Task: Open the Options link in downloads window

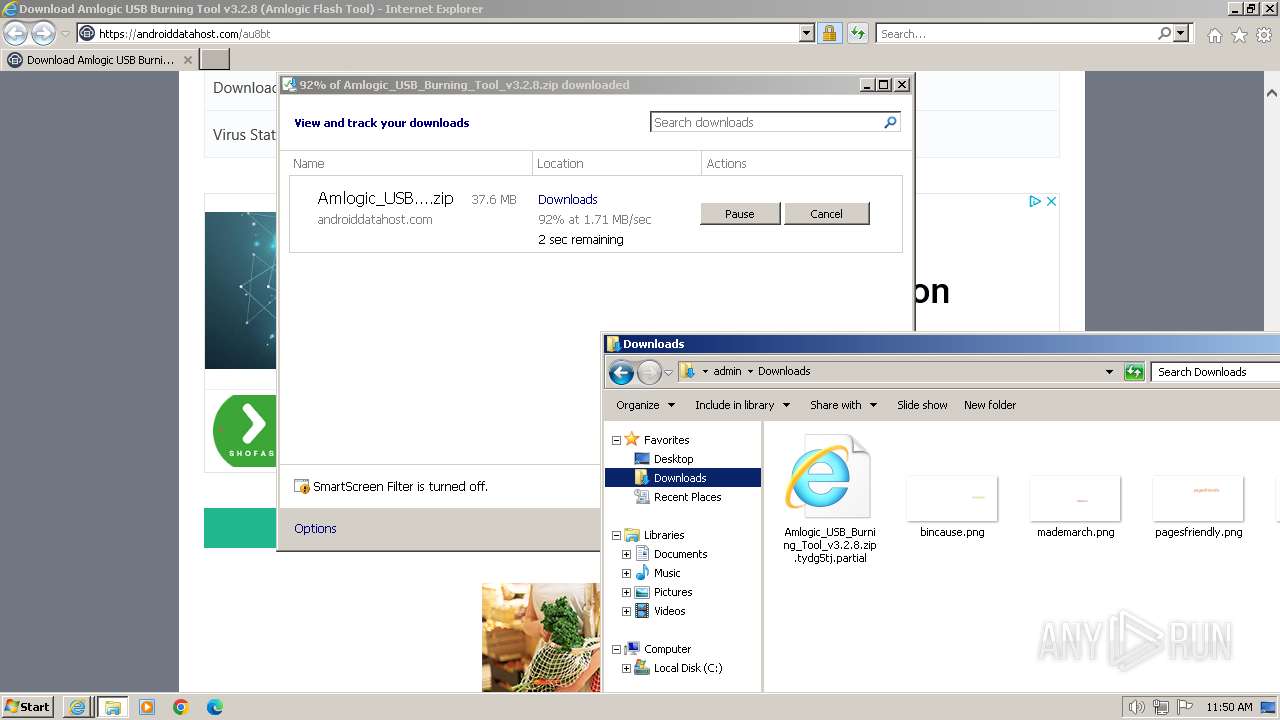Action: [315, 528]
